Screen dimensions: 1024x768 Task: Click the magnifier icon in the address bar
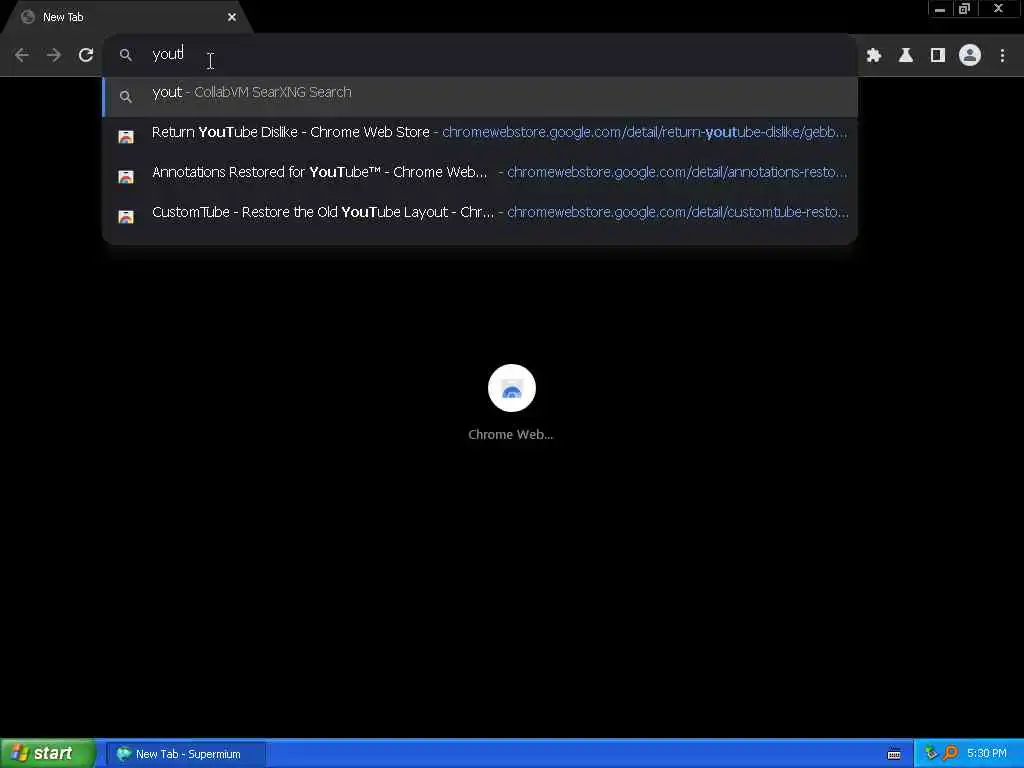[x=125, y=55]
